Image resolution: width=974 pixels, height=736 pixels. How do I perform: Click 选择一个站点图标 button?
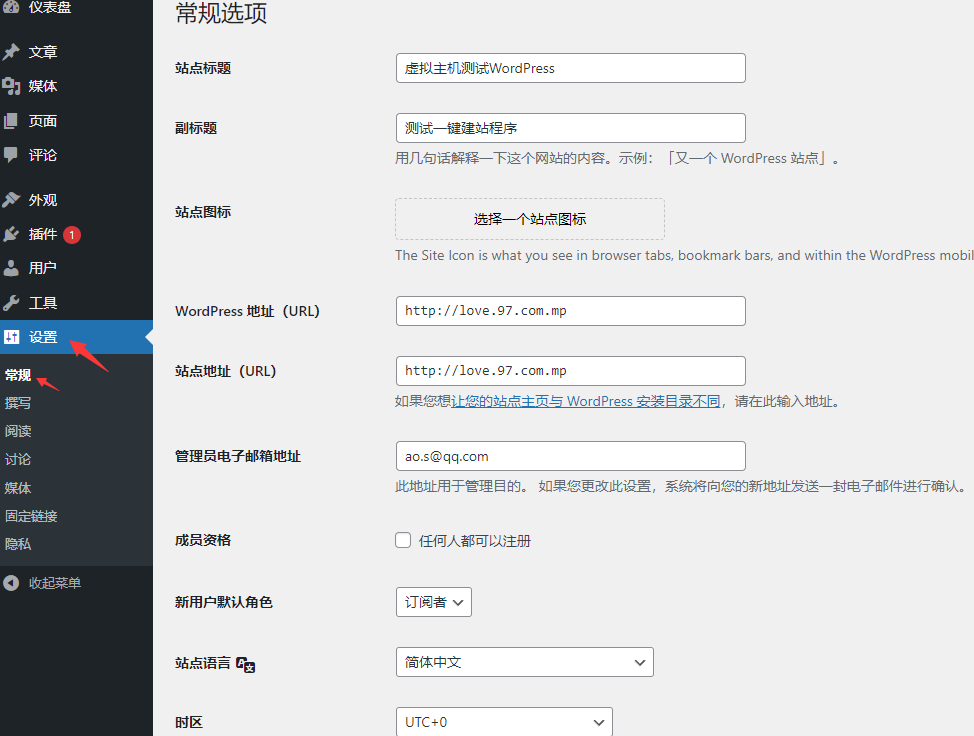(529, 219)
